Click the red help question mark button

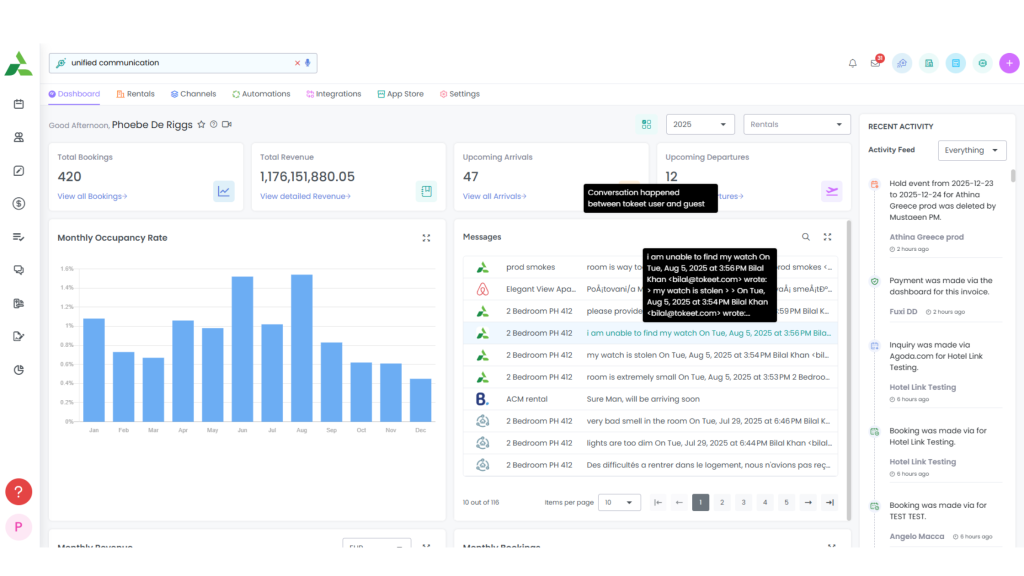pos(18,492)
